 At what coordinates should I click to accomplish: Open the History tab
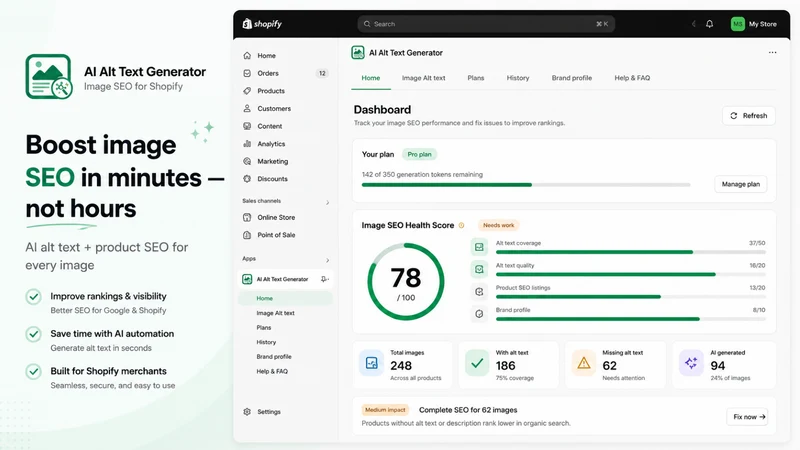pyautogui.click(x=518, y=78)
